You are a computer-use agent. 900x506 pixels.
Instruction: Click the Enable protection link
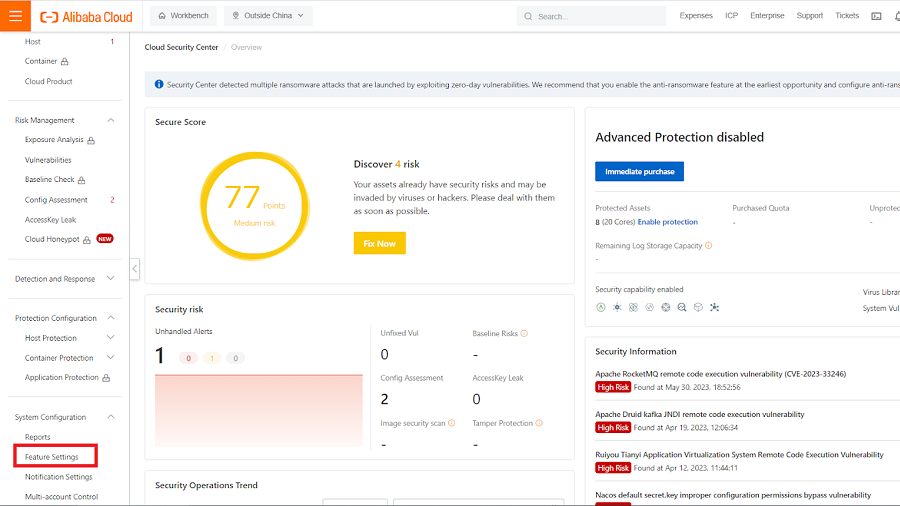pyautogui.click(x=667, y=222)
